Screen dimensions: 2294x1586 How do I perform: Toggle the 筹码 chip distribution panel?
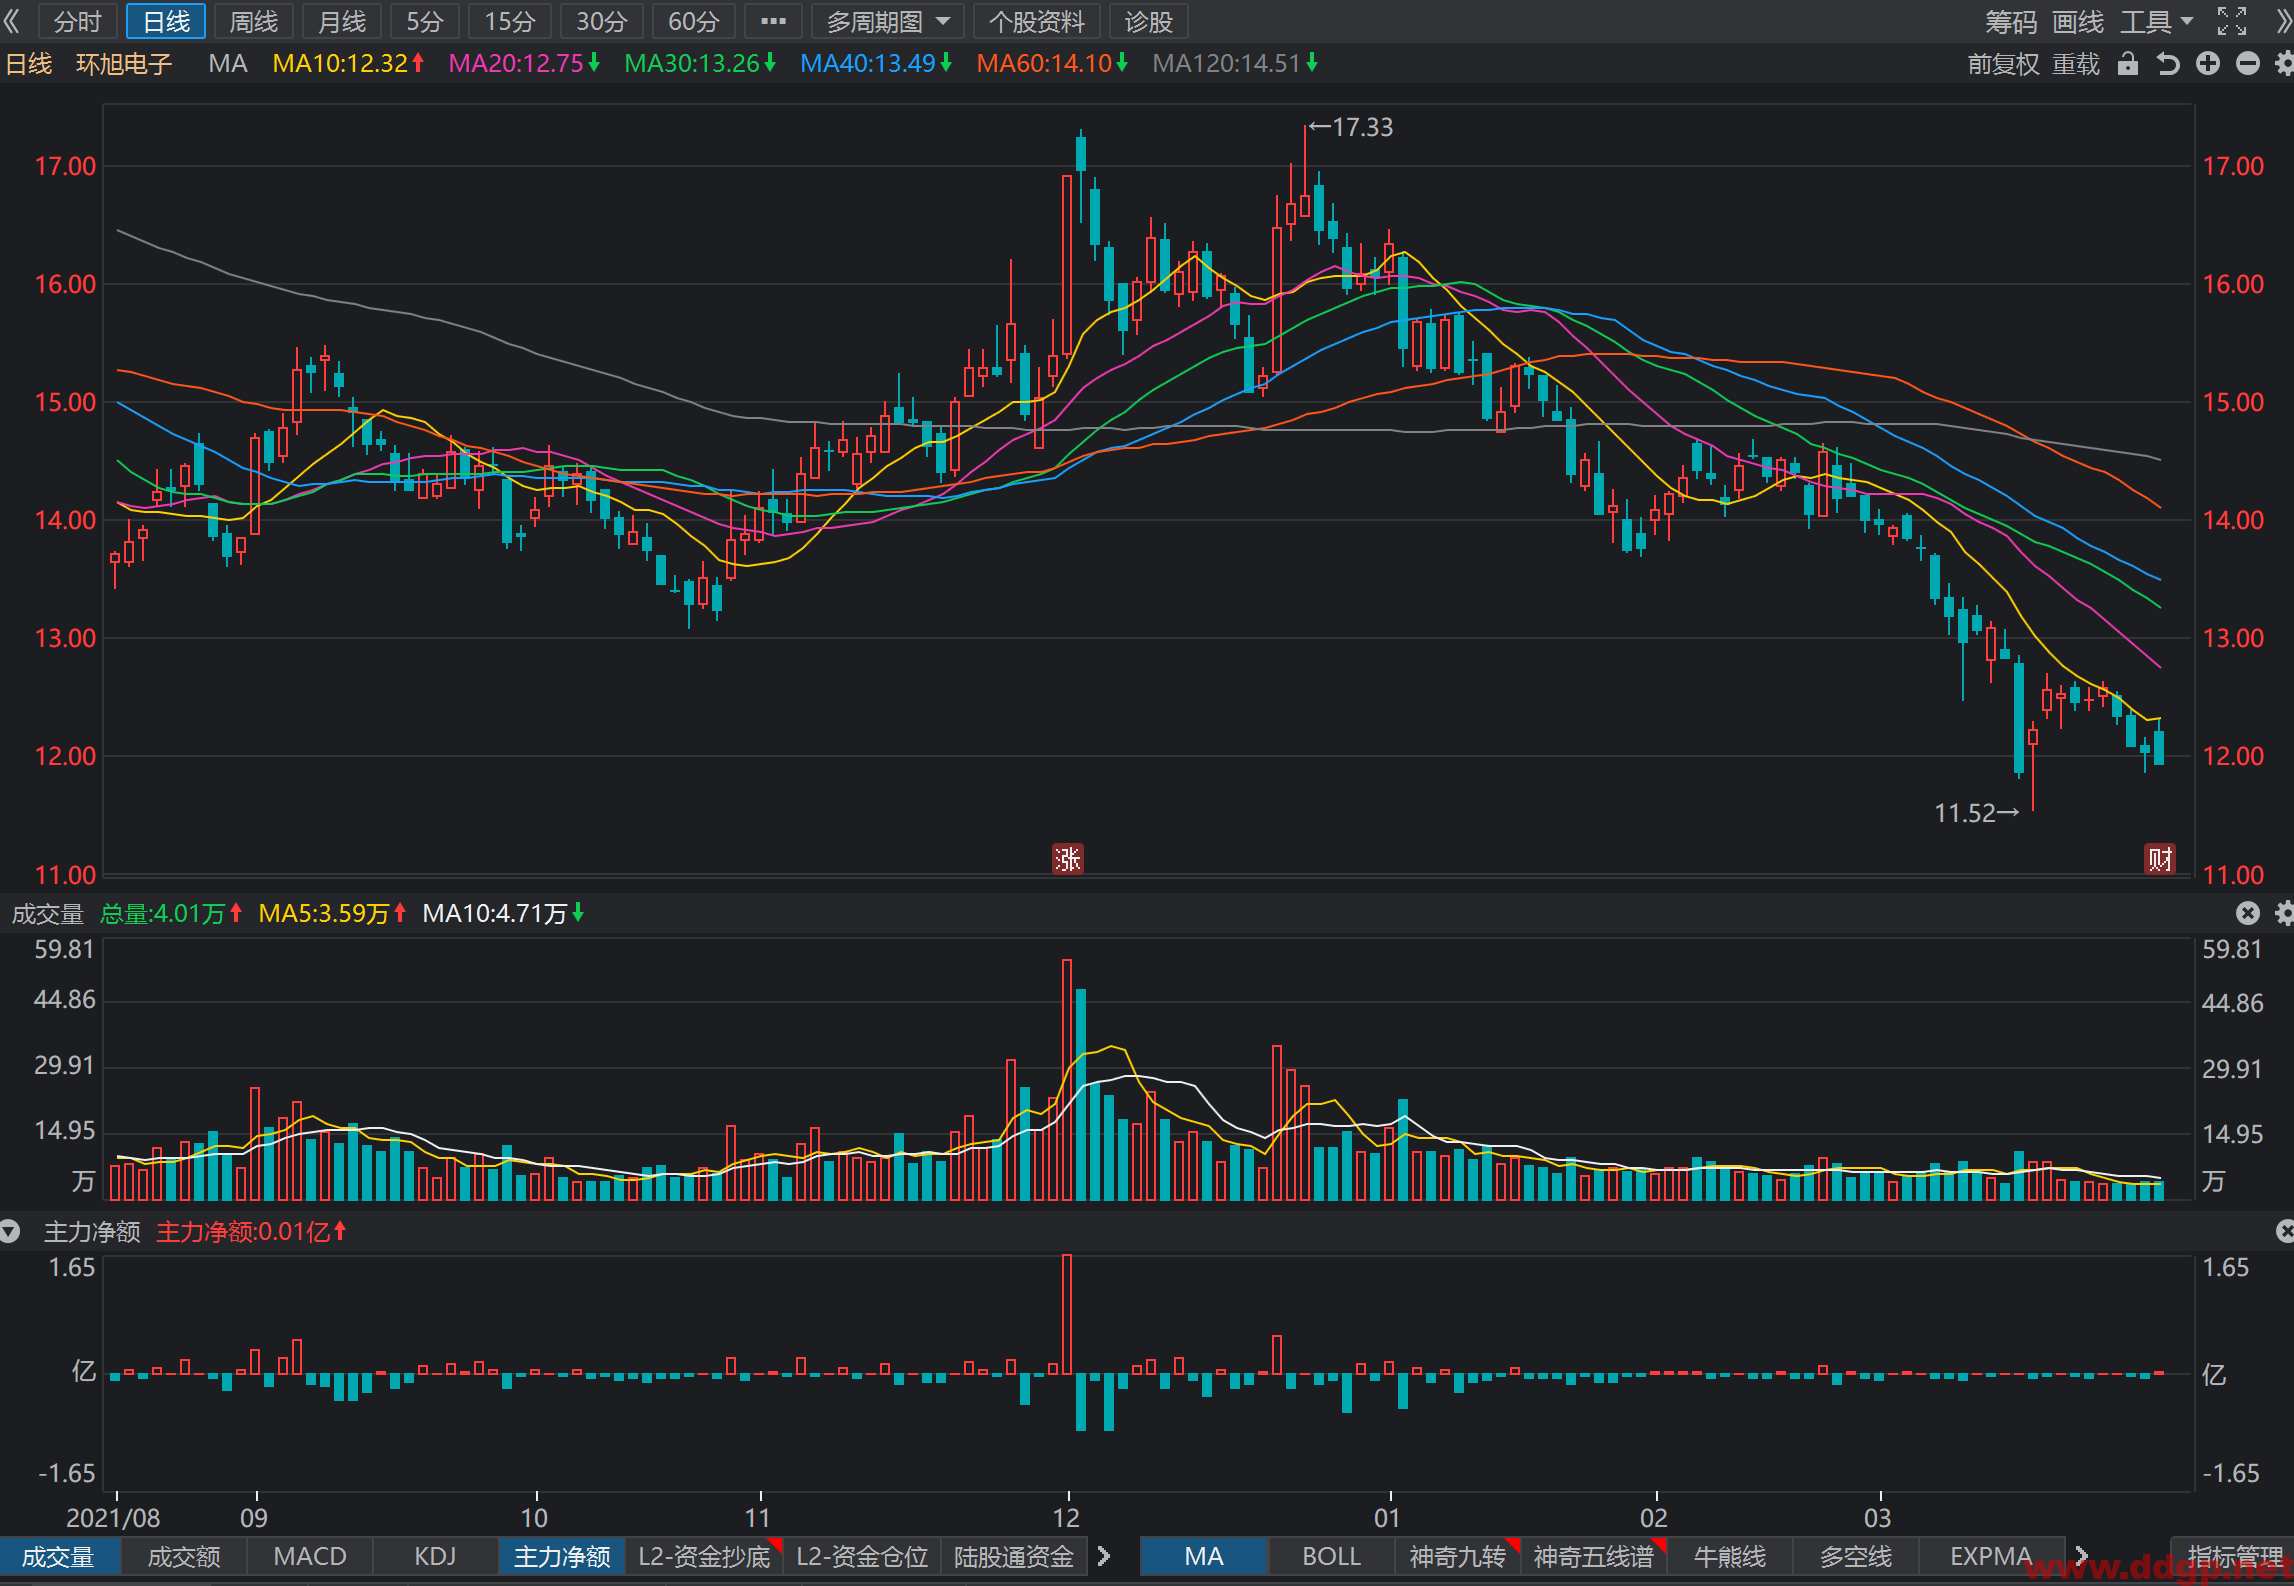(x=2011, y=21)
